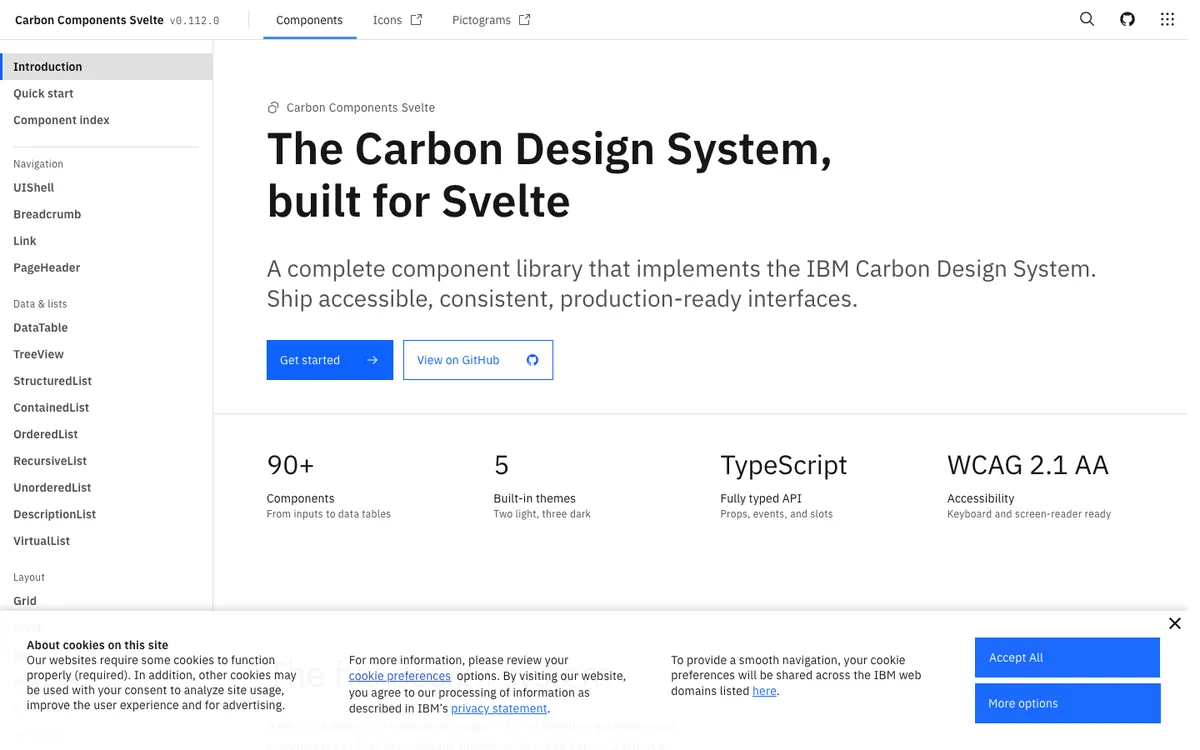The image size is (1200, 750).
Task: Click the 'WCAG 2.1 AA' stat heading
Action: pos(1028,465)
